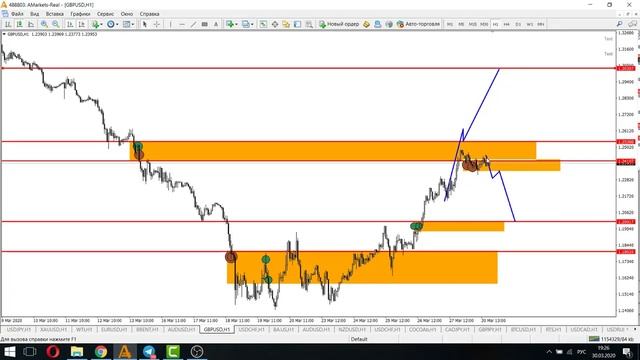640x360 pixels.
Task: Switch chart to bar chart mode
Action: coord(8,24)
